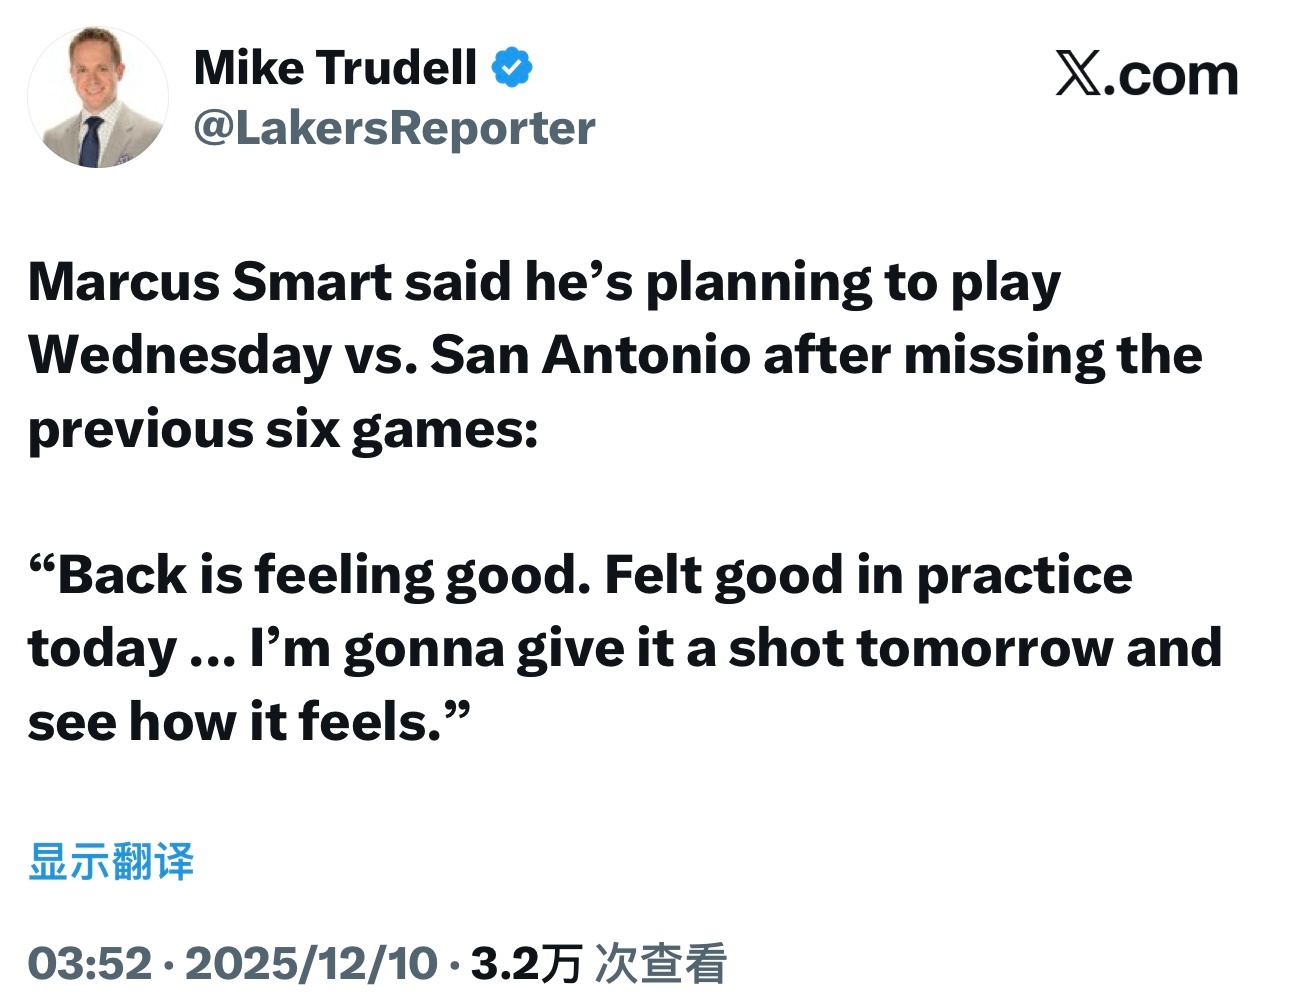Viewport: 1290px width, 1007px height.
Task: Click the 显示翻译 translate link
Action: click(x=111, y=861)
